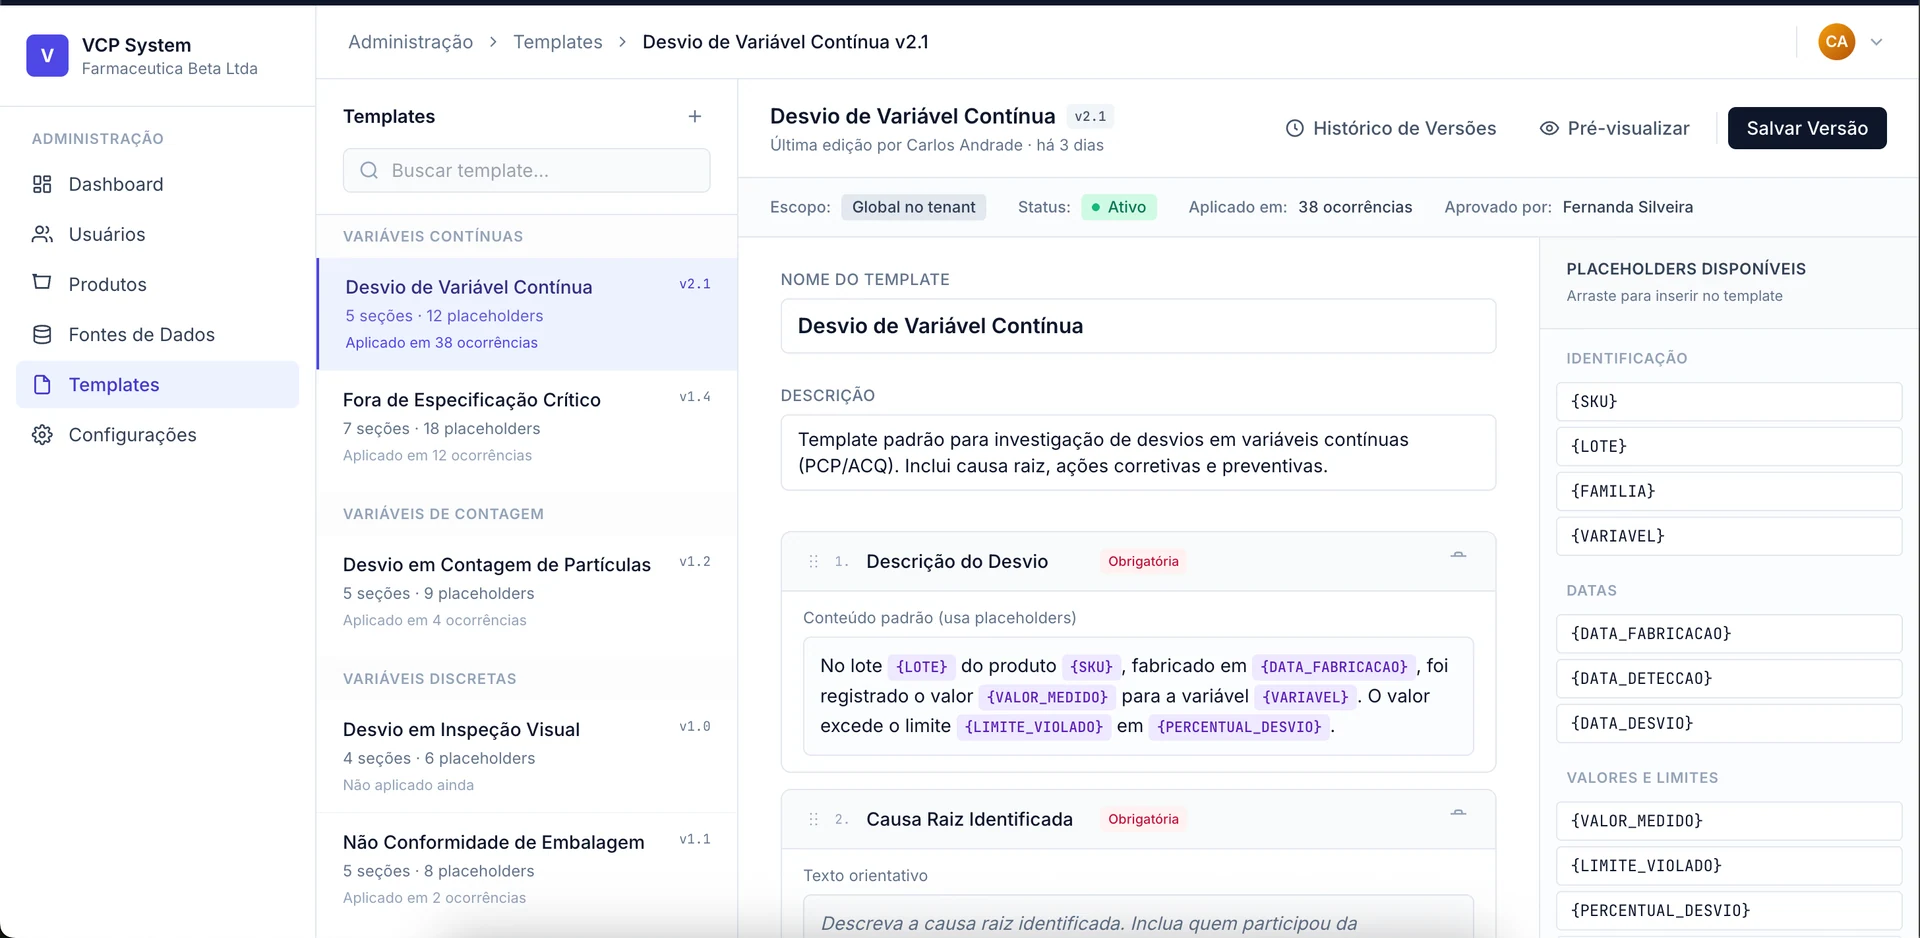
Task: Click the "+" icon to add a new template
Action: tap(695, 116)
